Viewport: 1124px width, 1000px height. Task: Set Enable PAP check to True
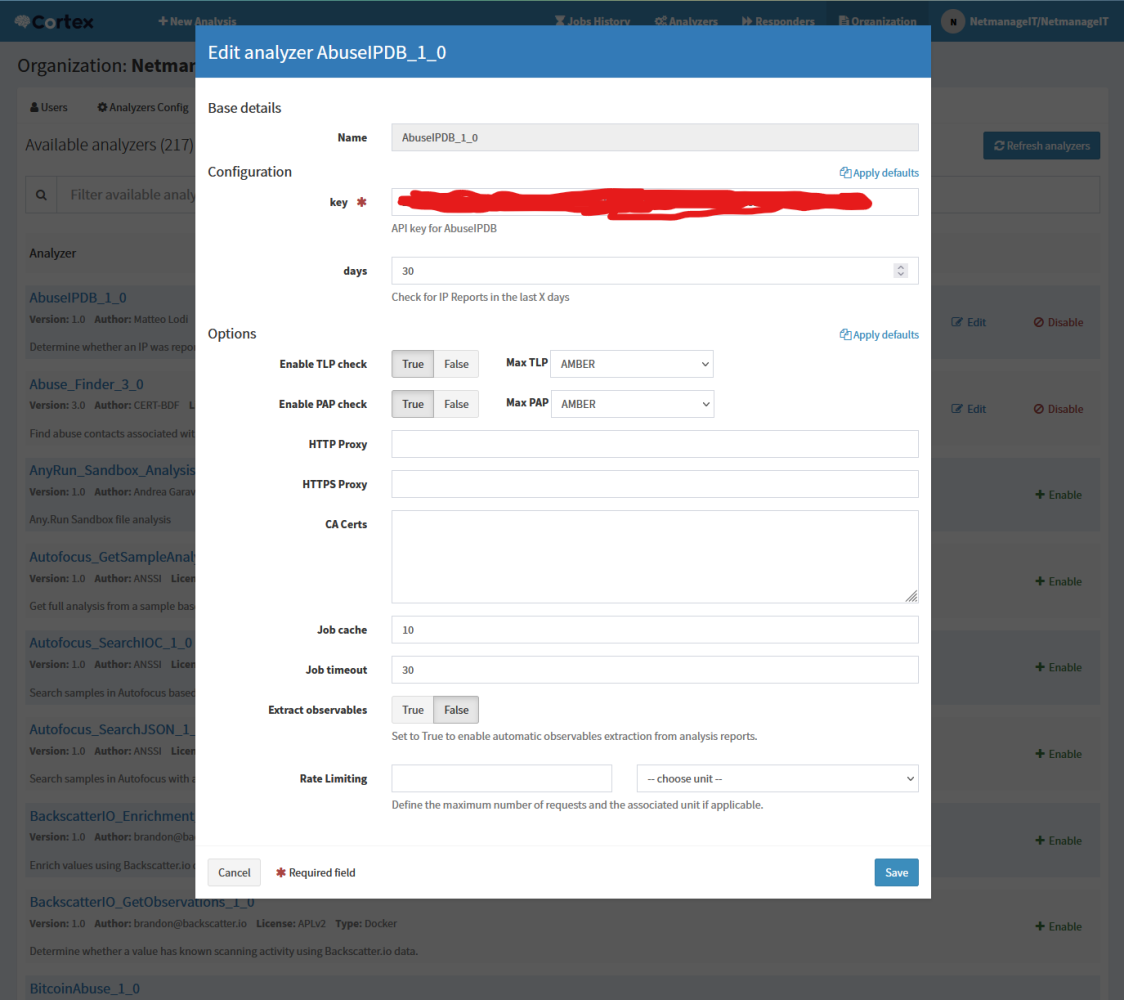coord(413,404)
